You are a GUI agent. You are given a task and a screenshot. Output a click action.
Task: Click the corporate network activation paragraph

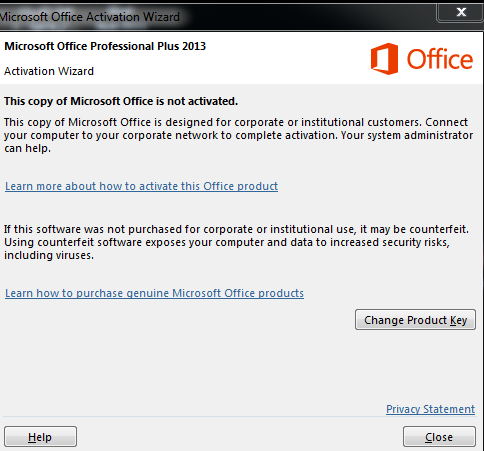pyautogui.click(x=238, y=135)
